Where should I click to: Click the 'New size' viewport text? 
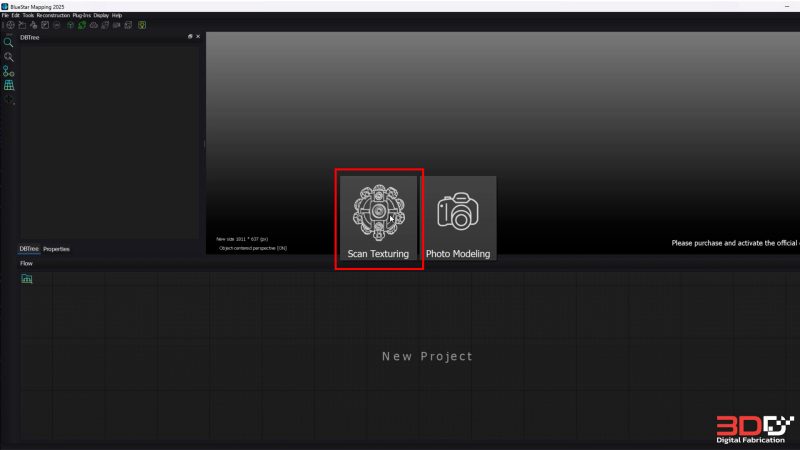click(x=242, y=239)
